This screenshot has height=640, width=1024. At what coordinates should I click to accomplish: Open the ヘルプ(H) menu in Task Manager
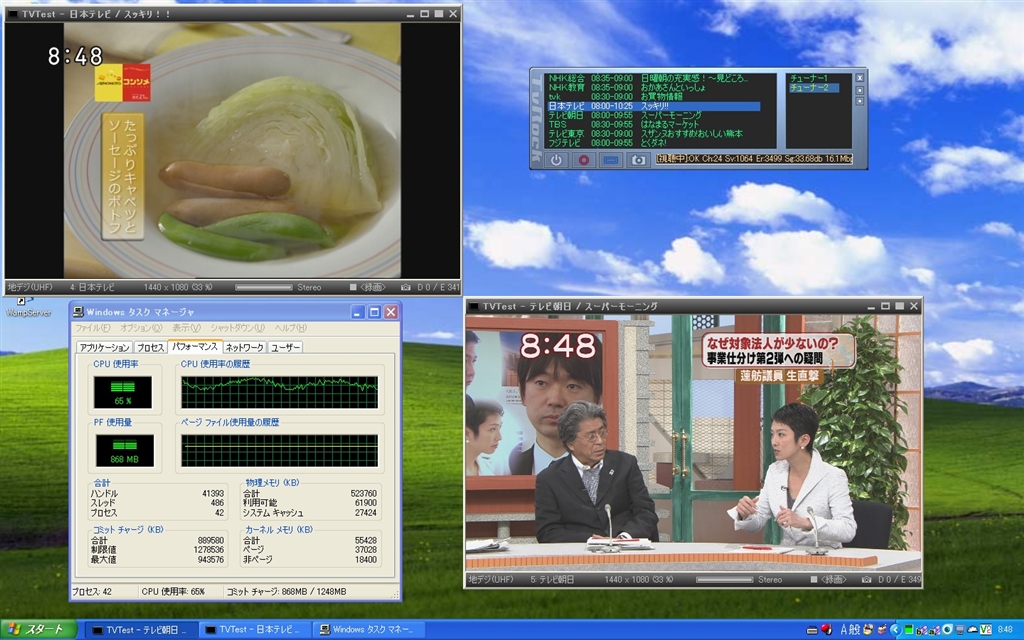tap(291, 328)
